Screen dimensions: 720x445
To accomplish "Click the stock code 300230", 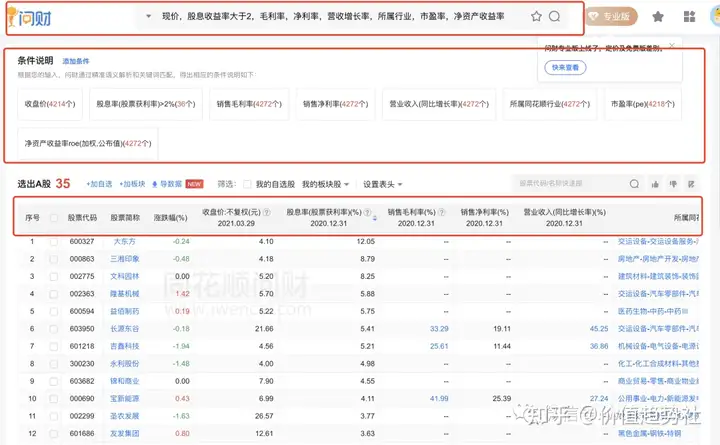I will point(82,364).
